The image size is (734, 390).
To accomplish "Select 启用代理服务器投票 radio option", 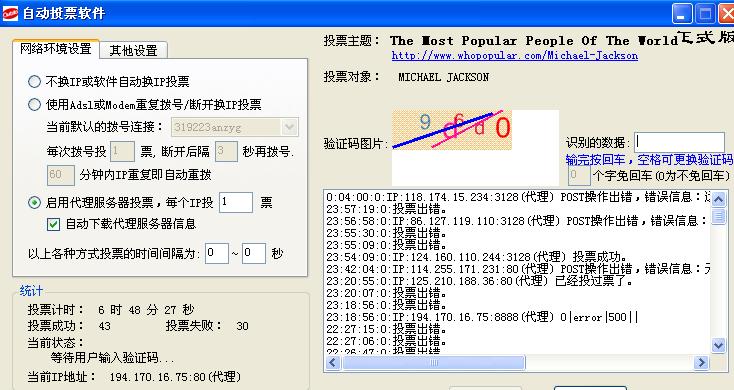I will 35,202.
